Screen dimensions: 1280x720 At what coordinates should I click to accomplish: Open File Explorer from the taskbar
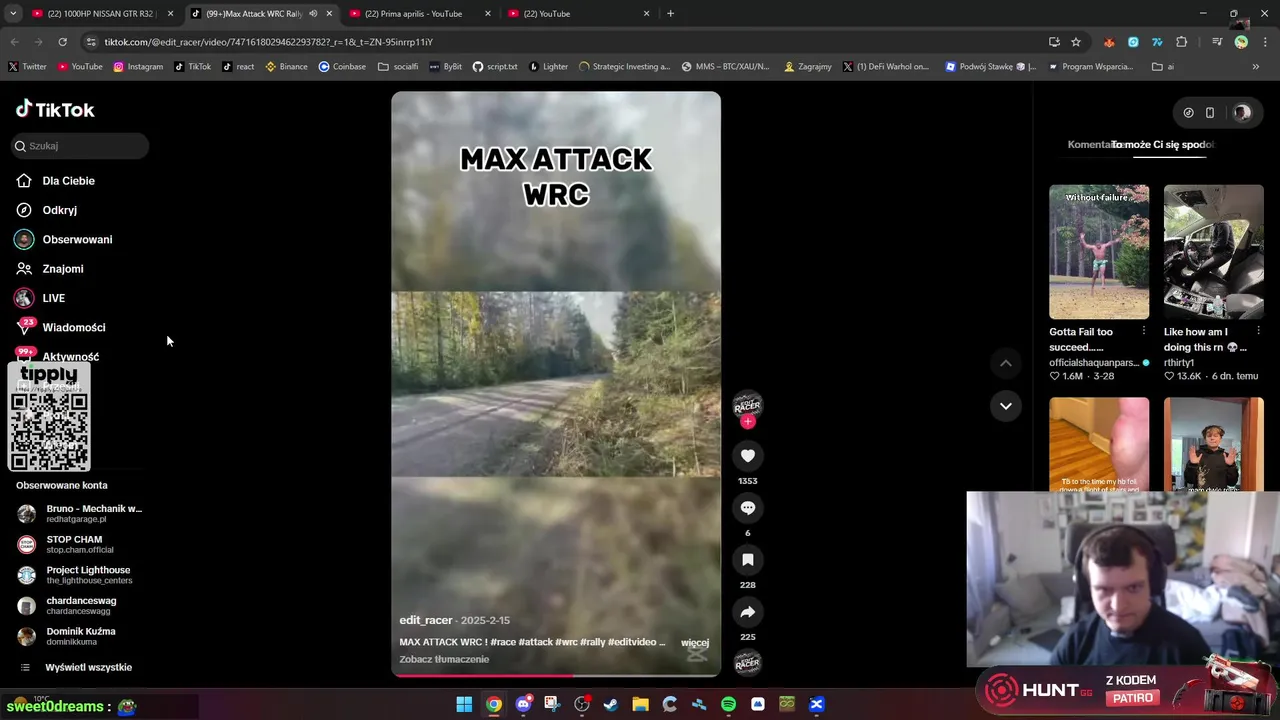pyautogui.click(x=640, y=705)
